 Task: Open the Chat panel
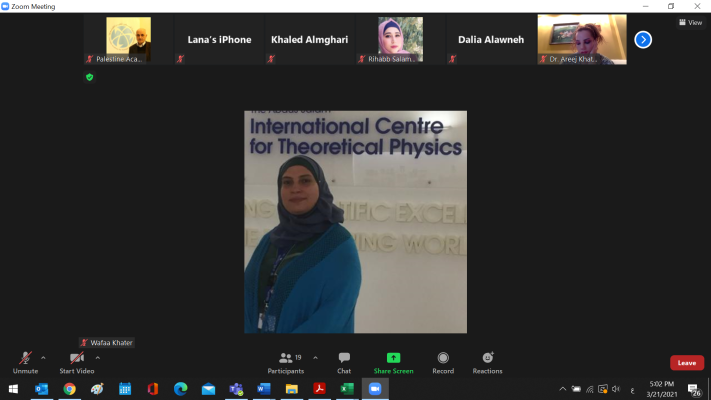pos(344,359)
